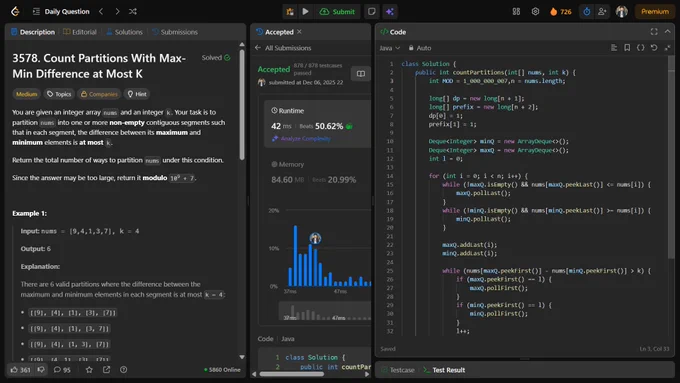Click the Solved check status
Viewport: 680px width, 383px height.
[x=216, y=58]
